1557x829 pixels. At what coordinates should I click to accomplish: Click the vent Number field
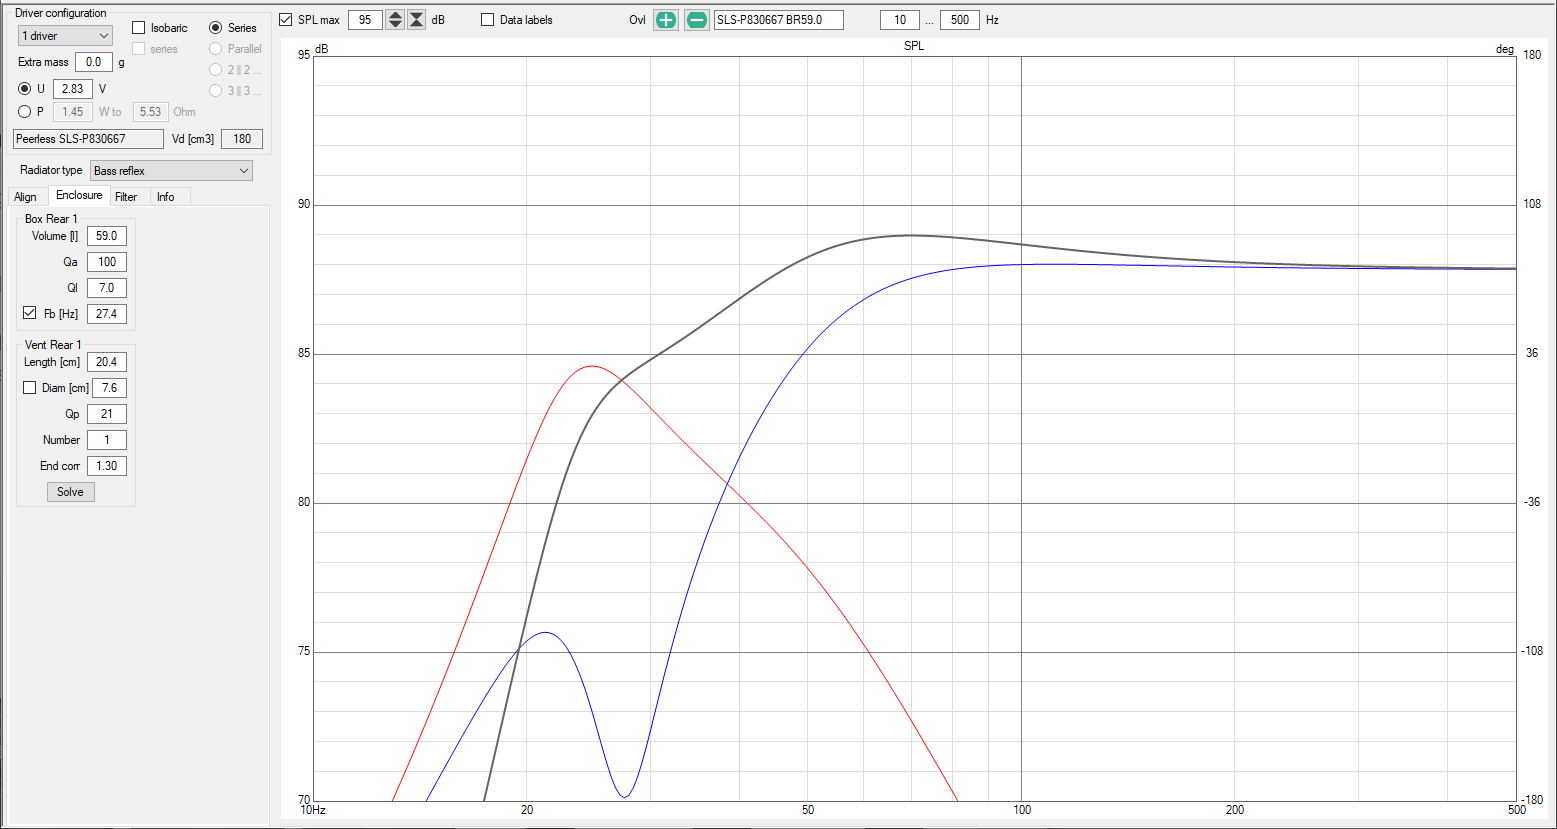click(x=107, y=440)
